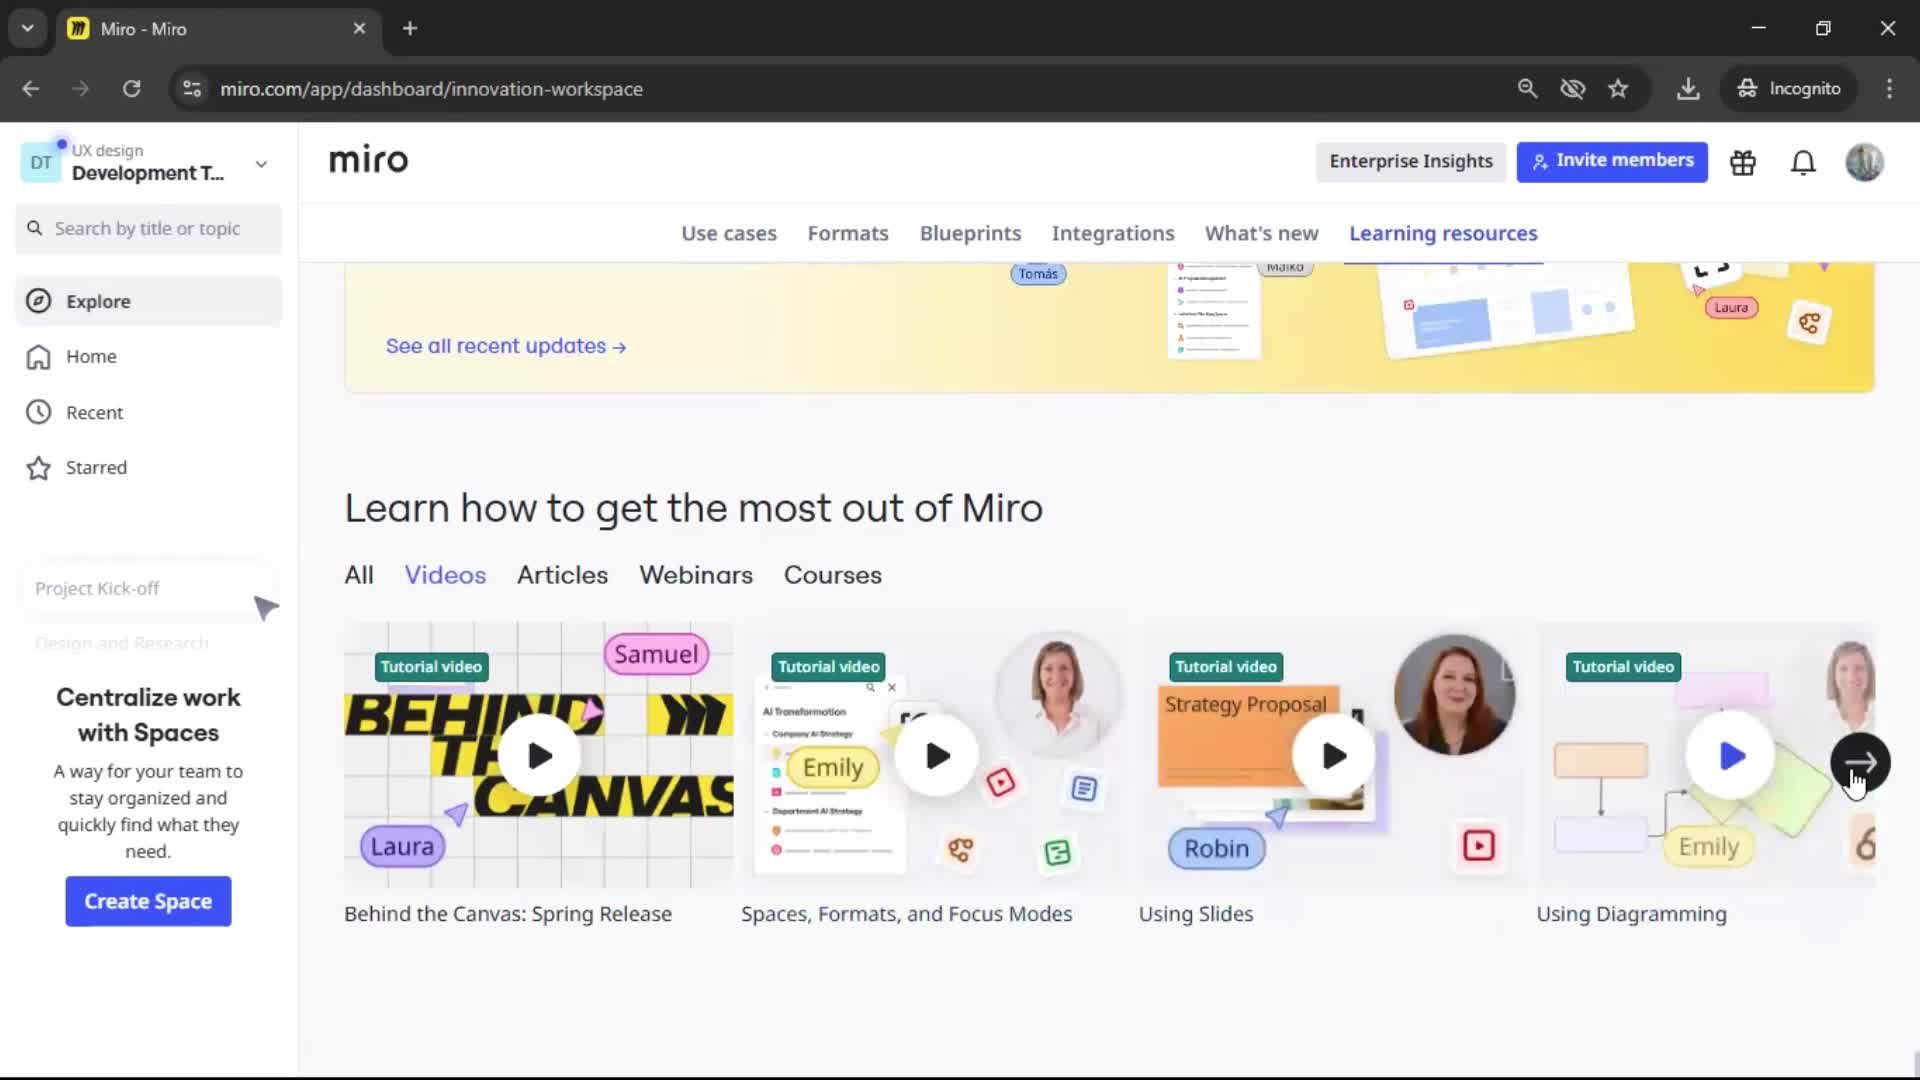The image size is (1920, 1080).
Task: Filter learning content by All
Action: [x=359, y=575]
